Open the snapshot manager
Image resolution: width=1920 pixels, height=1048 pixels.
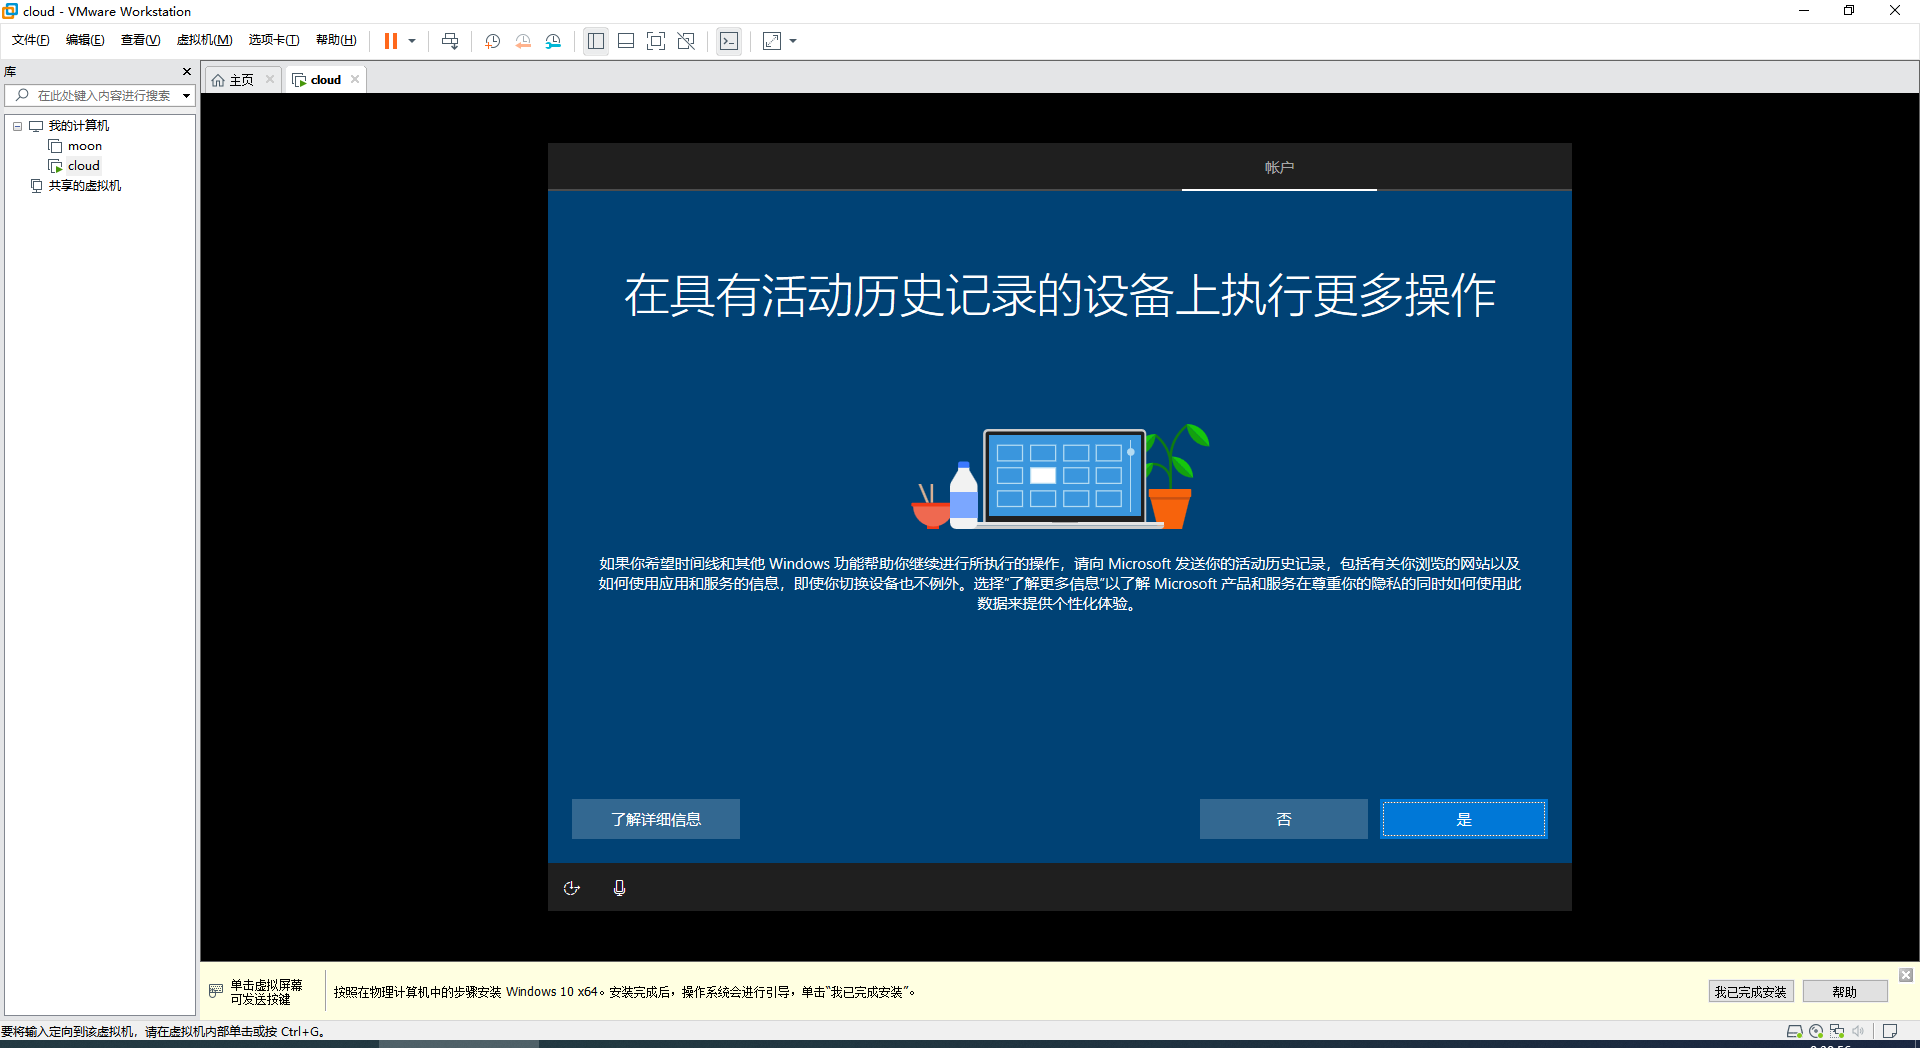pyautogui.click(x=553, y=41)
